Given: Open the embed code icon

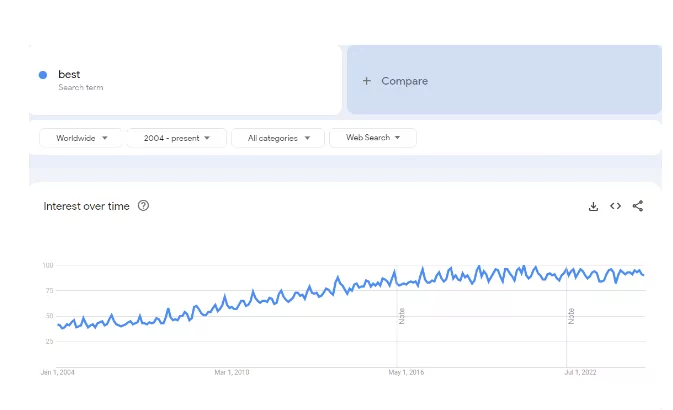Looking at the screenshot, I should click(x=615, y=206).
